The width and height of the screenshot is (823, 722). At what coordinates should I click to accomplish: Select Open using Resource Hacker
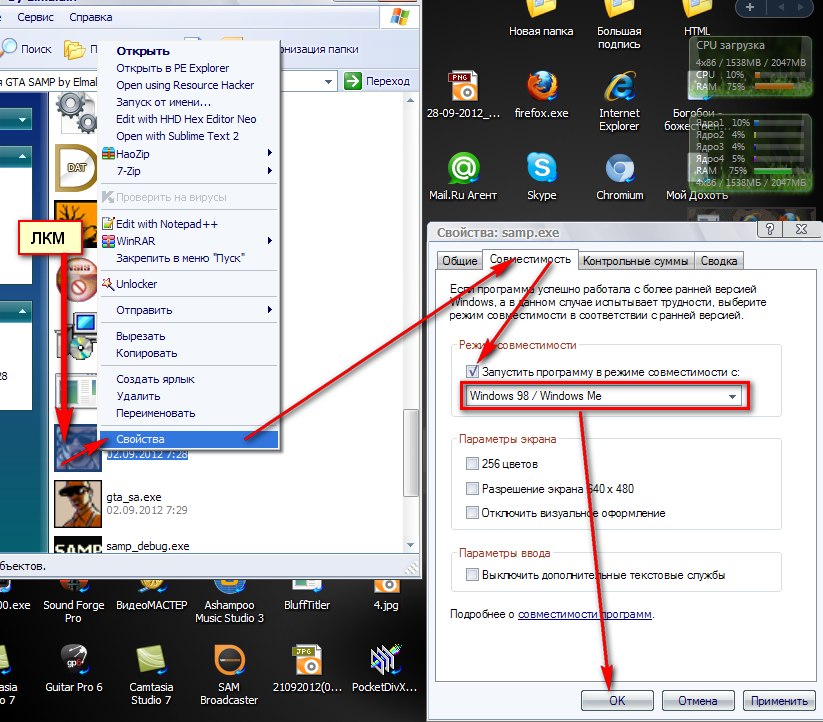[189, 85]
